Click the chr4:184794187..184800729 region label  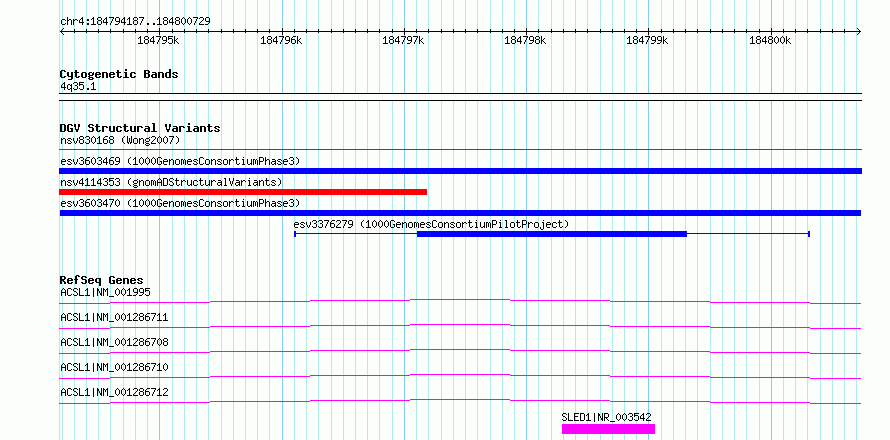pos(135,21)
